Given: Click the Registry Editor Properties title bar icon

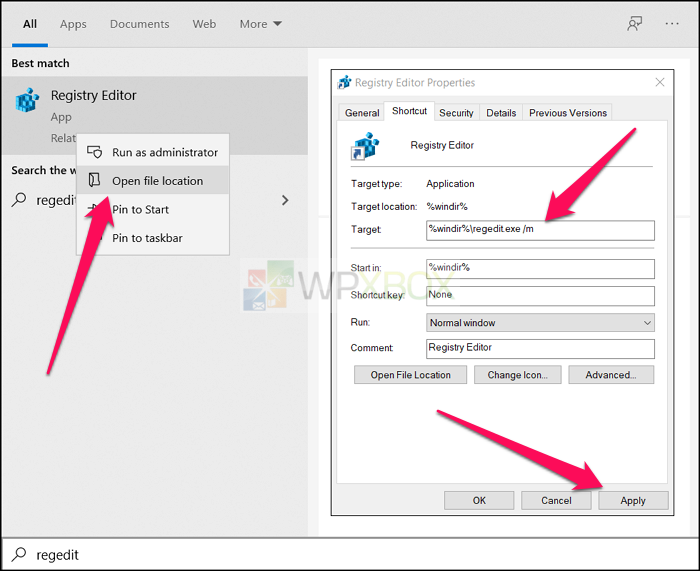Looking at the screenshot, I should (x=344, y=82).
